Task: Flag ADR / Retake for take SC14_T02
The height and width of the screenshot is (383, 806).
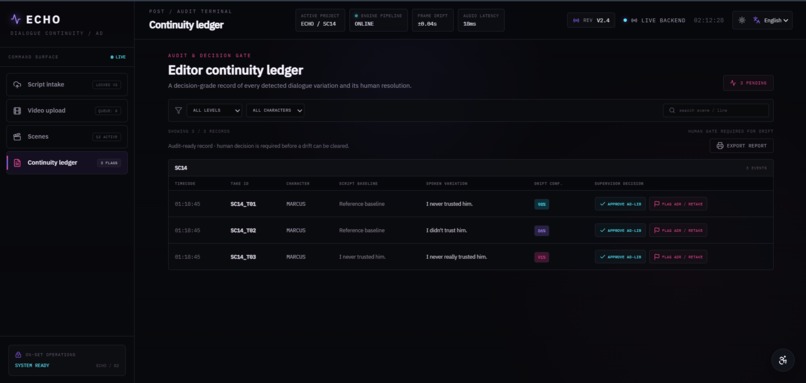Action: [678, 230]
